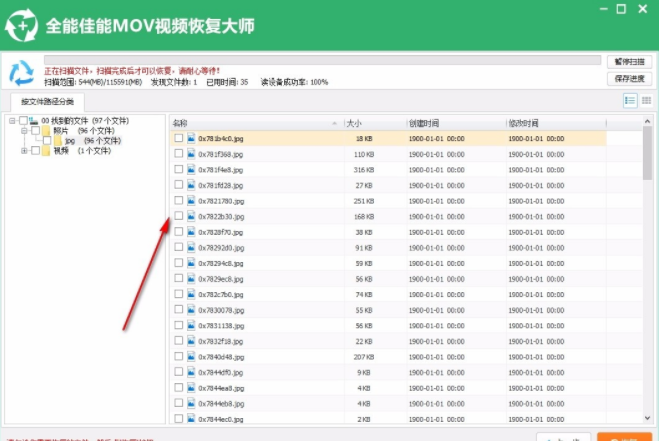Click the 保存进度 button
This screenshot has height=441, width=659.
click(x=630, y=79)
